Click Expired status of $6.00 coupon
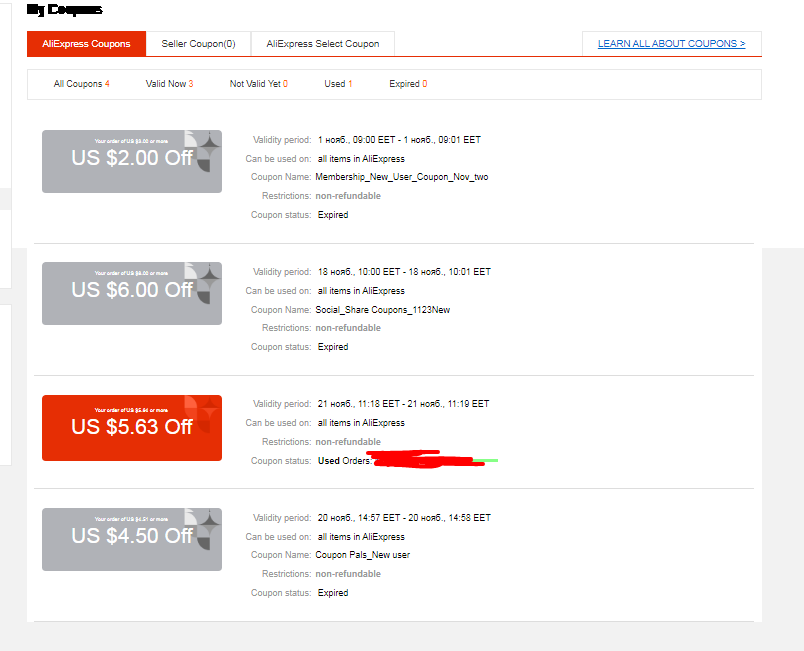804x651 pixels. pyautogui.click(x=333, y=347)
